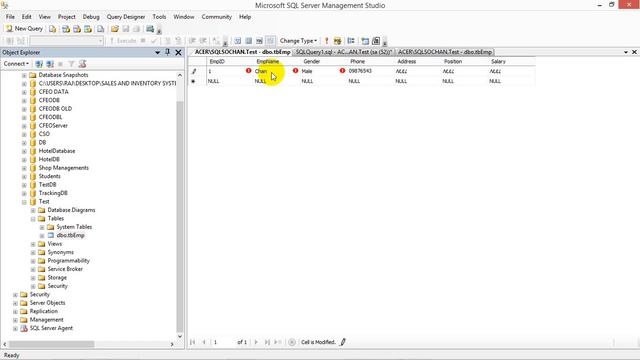Select the Programmability folder
The image size is (640, 360).
[68, 261]
